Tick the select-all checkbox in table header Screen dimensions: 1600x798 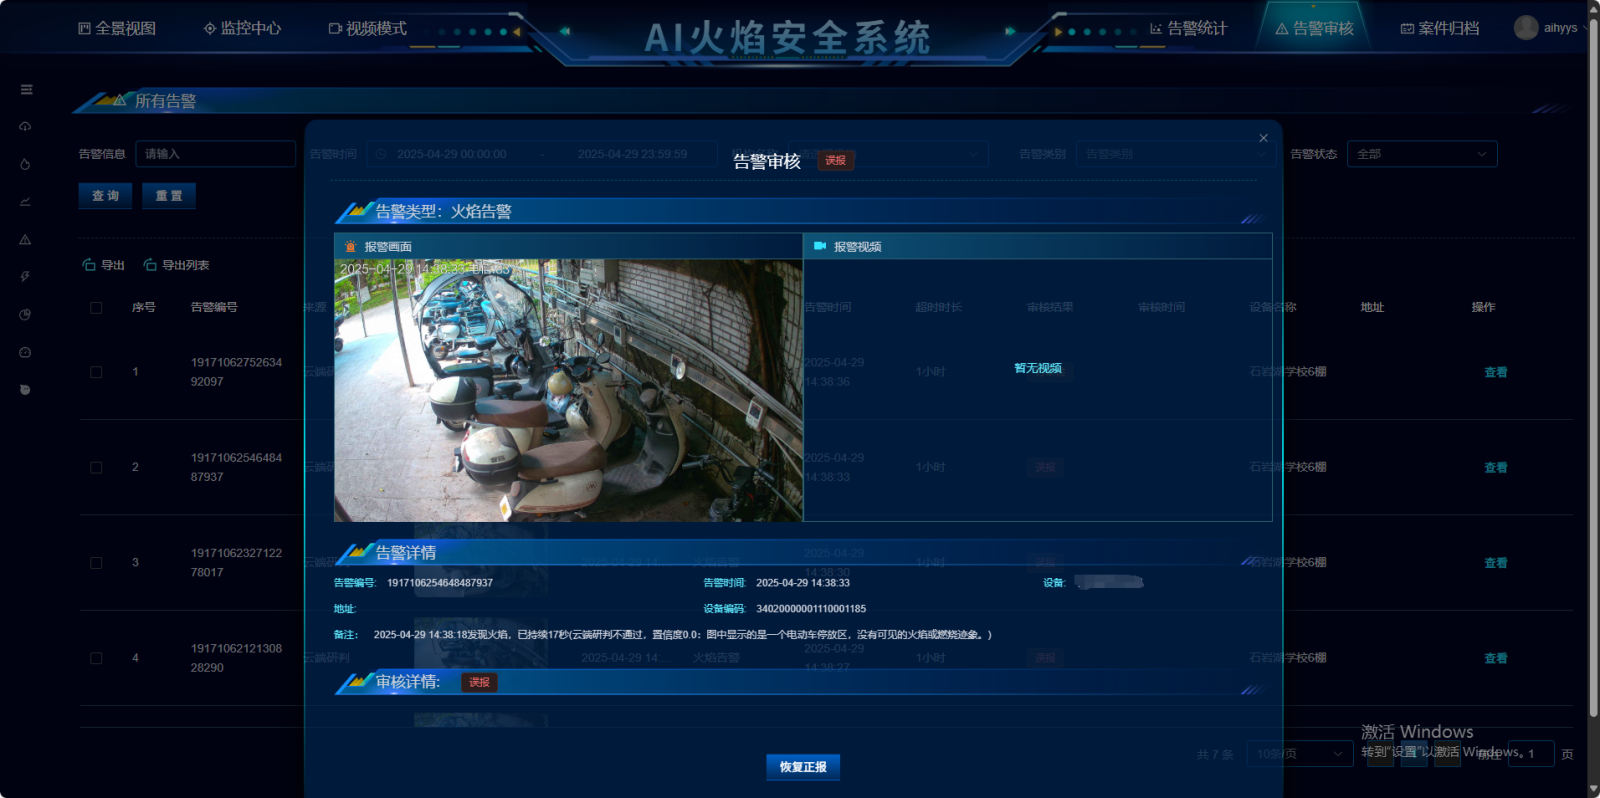tap(96, 308)
